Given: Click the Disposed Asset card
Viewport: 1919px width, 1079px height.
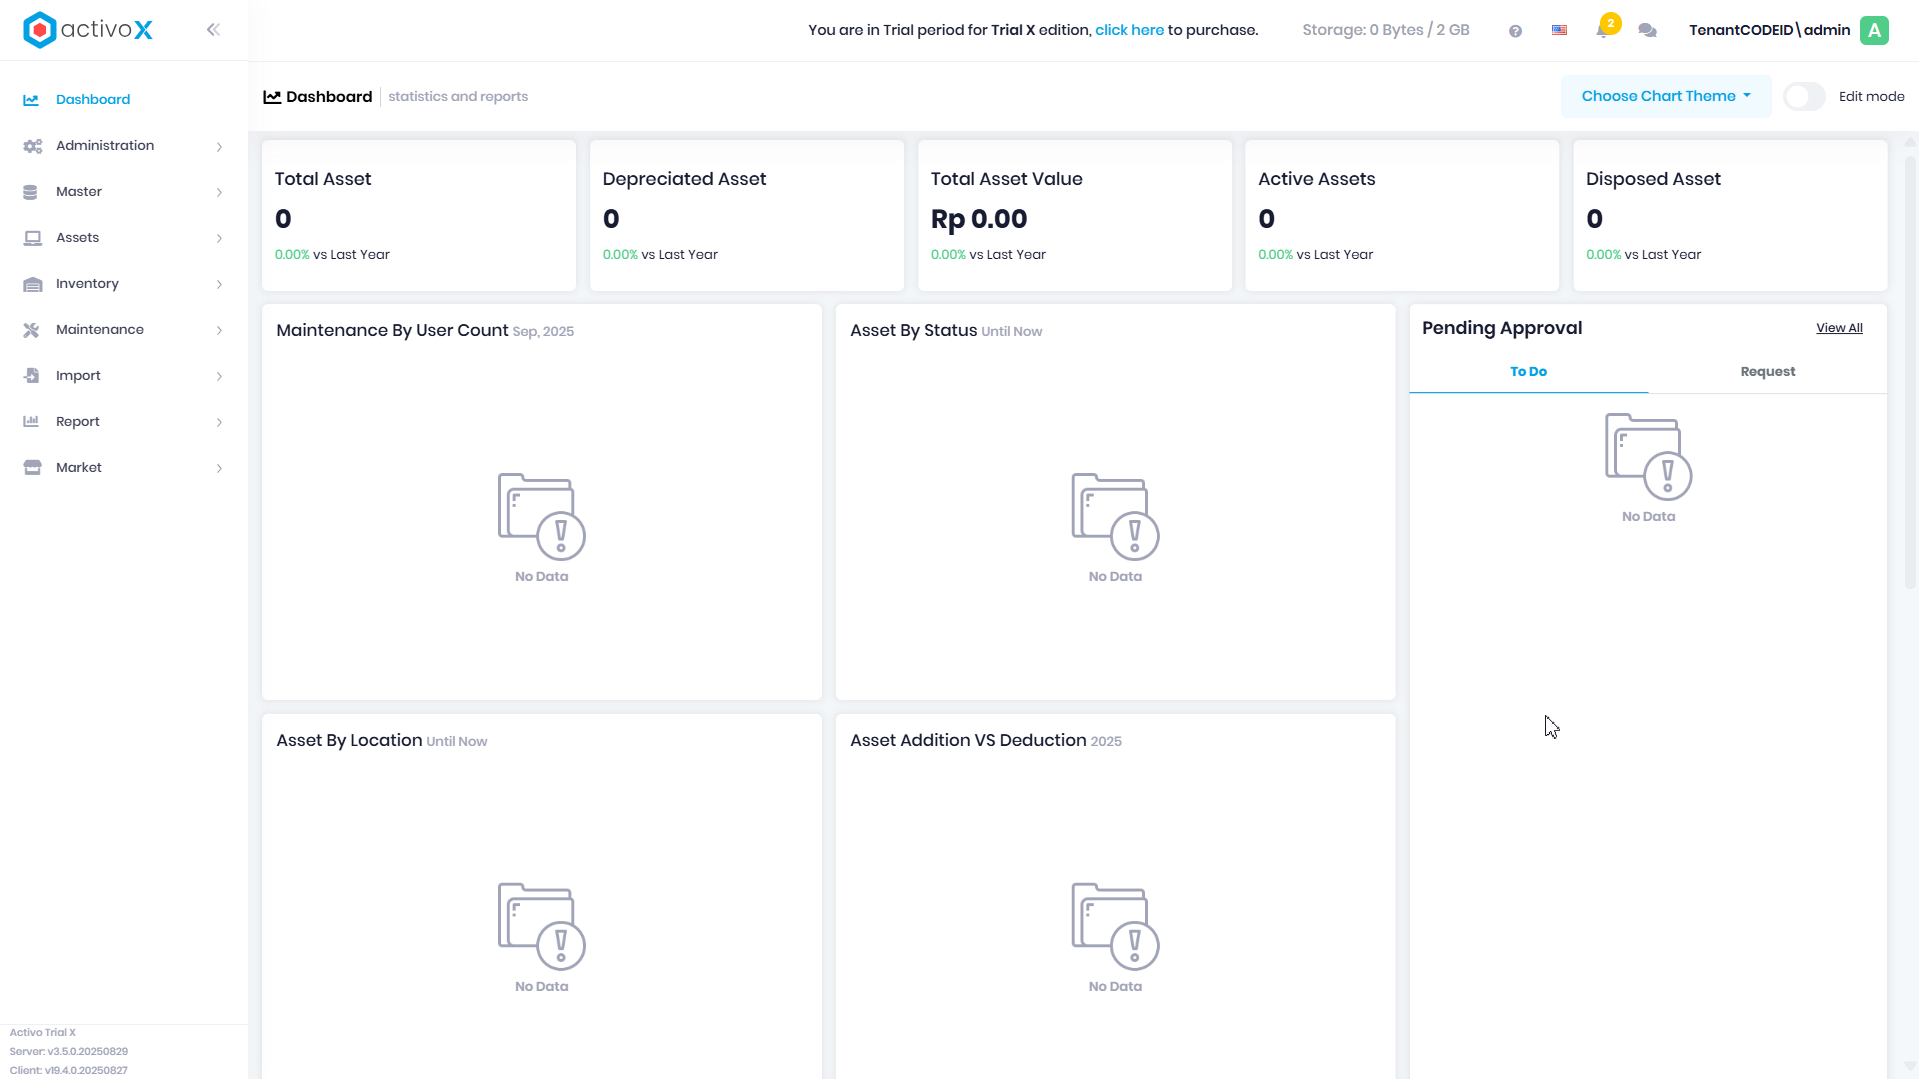Looking at the screenshot, I should [x=1730, y=216].
